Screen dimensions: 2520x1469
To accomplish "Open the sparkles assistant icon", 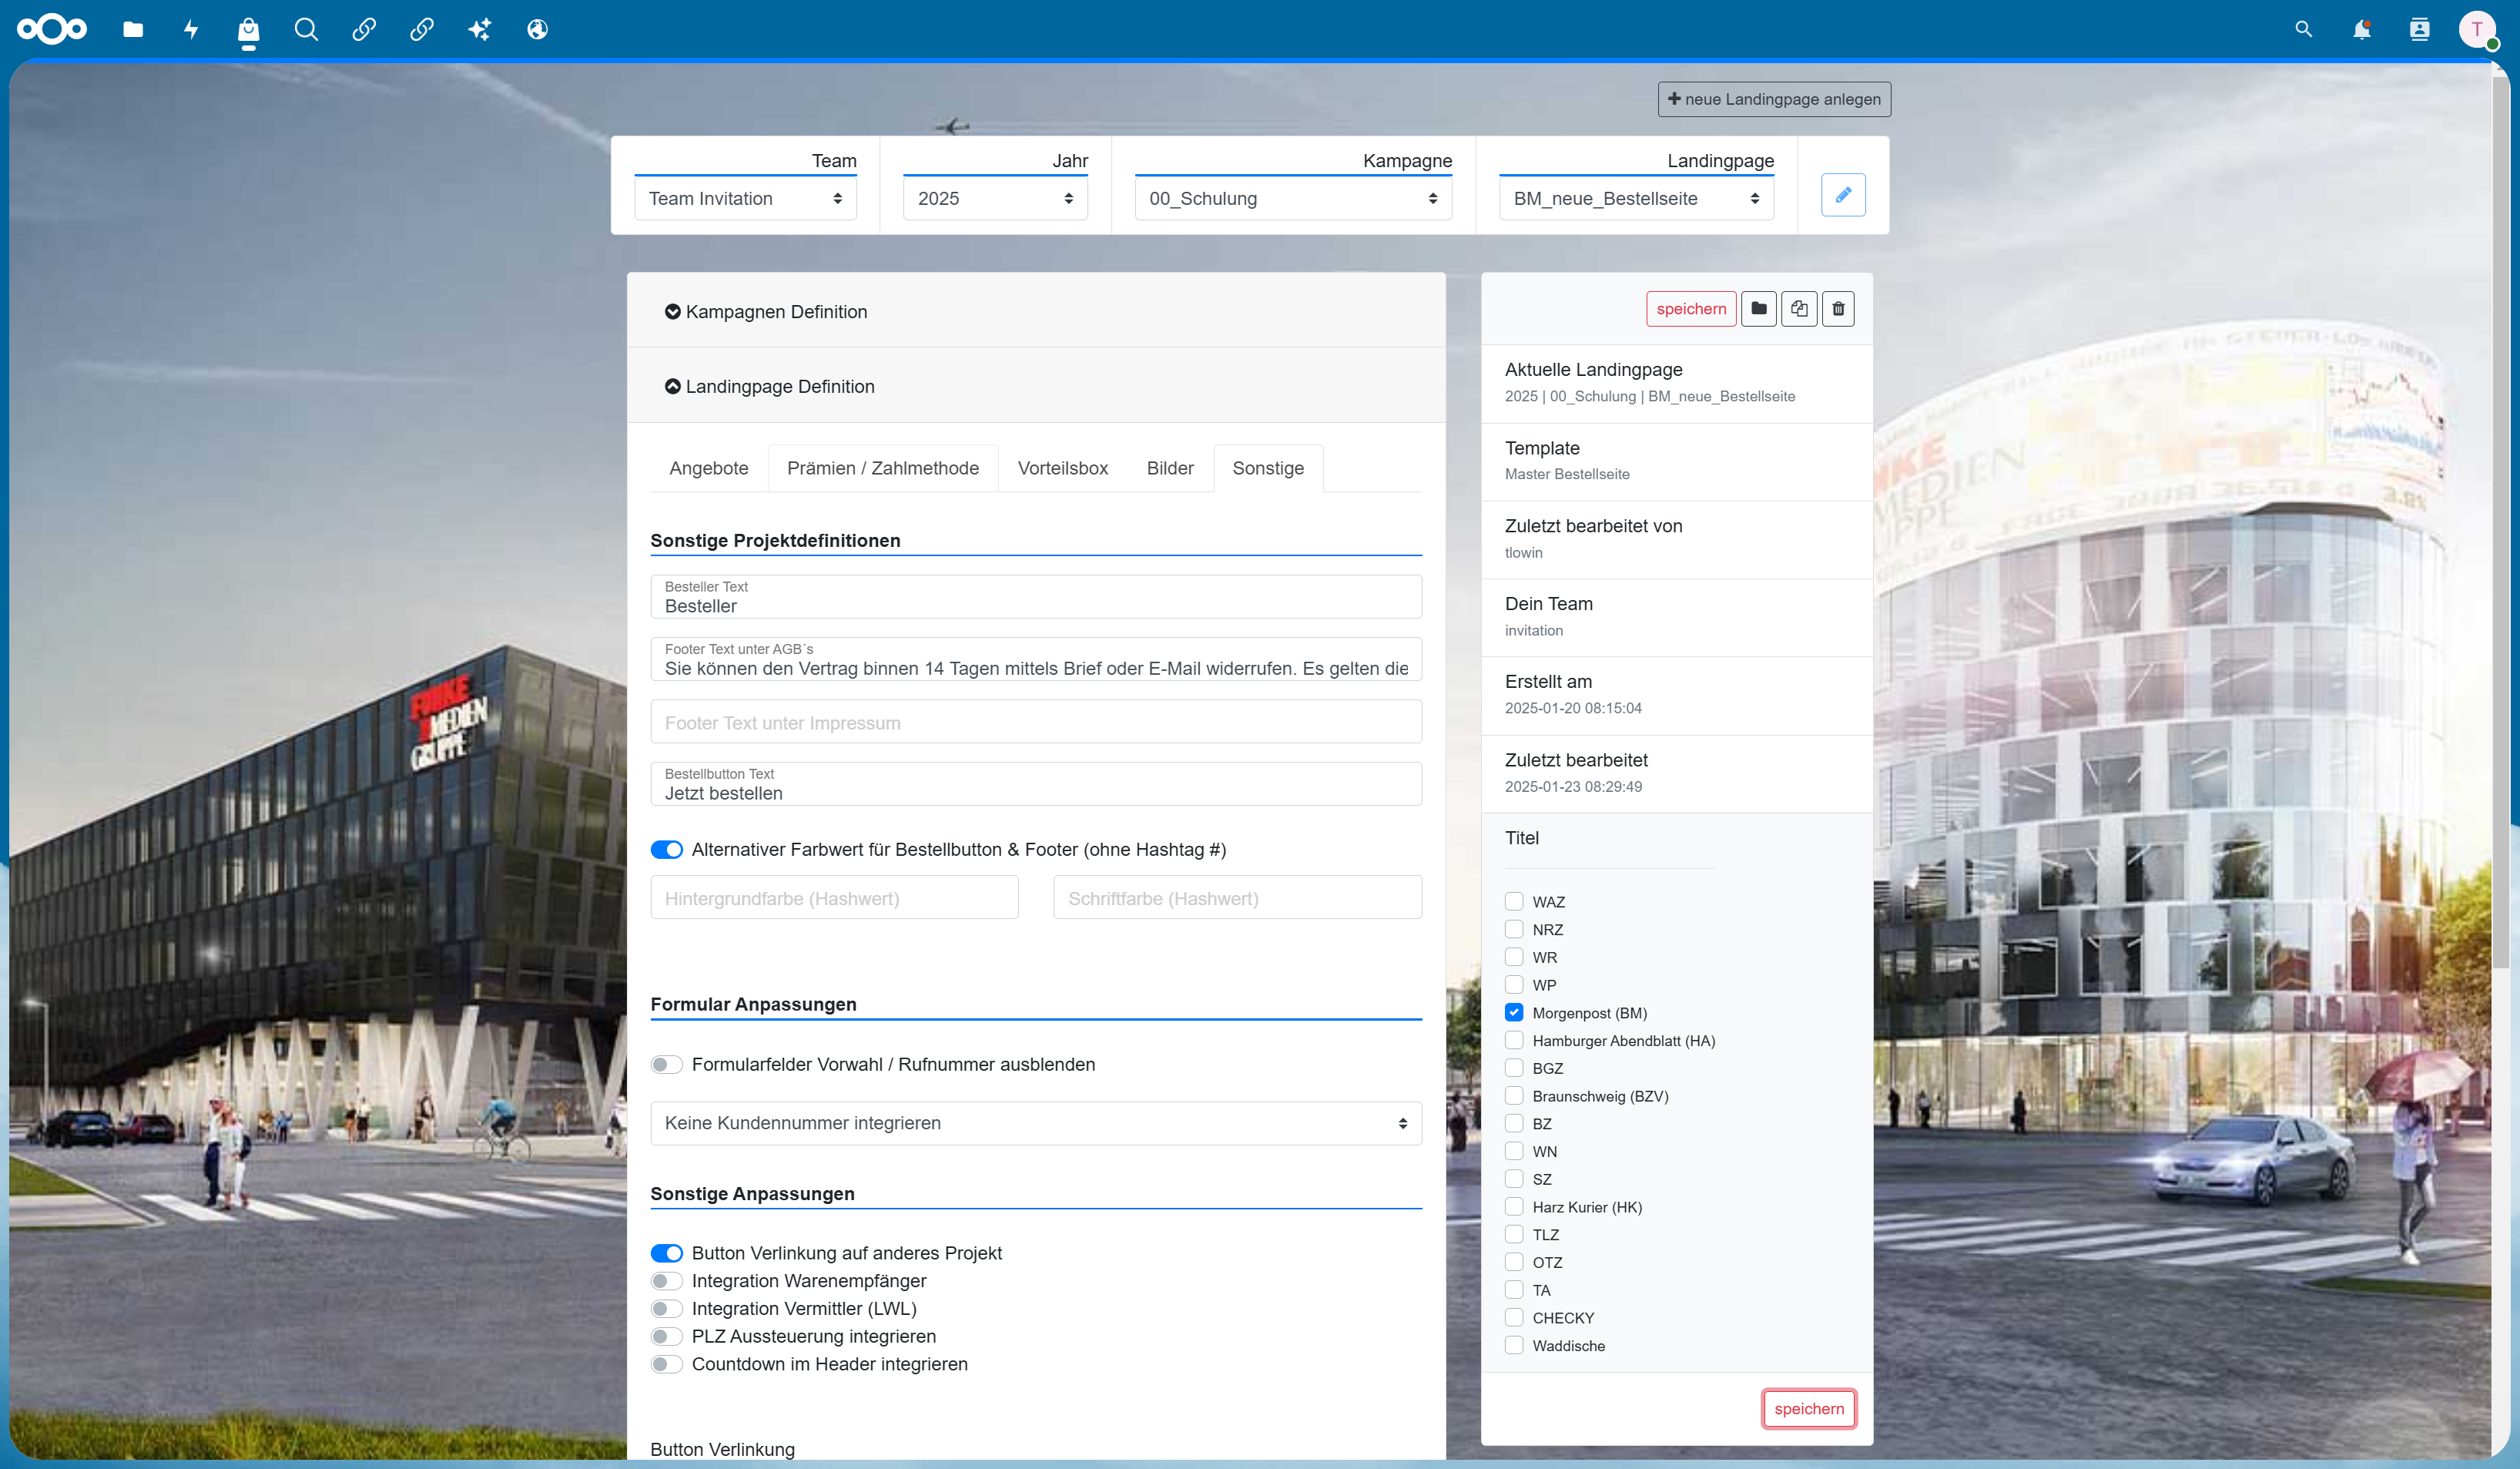I will pos(480,29).
